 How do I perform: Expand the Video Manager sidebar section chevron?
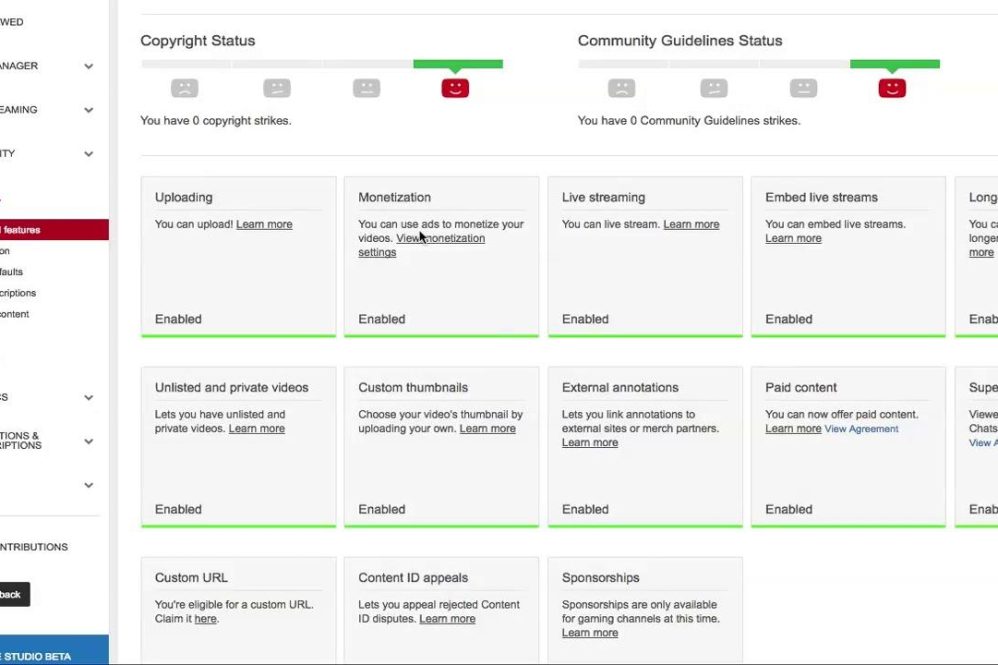pos(89,67)
